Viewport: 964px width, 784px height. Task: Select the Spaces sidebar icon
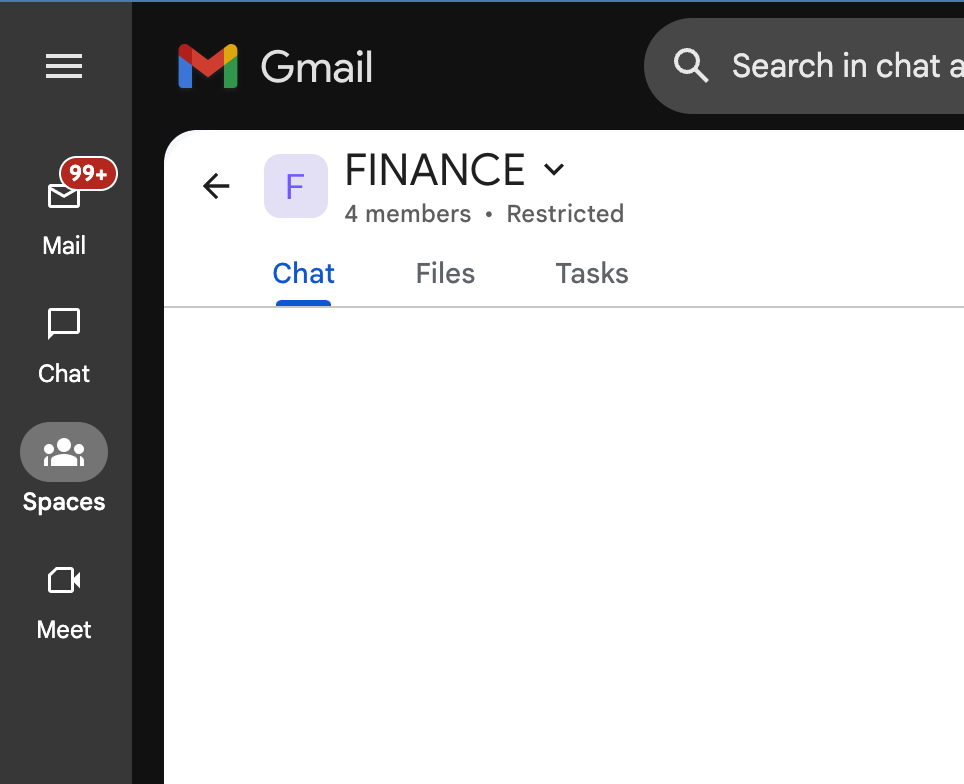64,453
